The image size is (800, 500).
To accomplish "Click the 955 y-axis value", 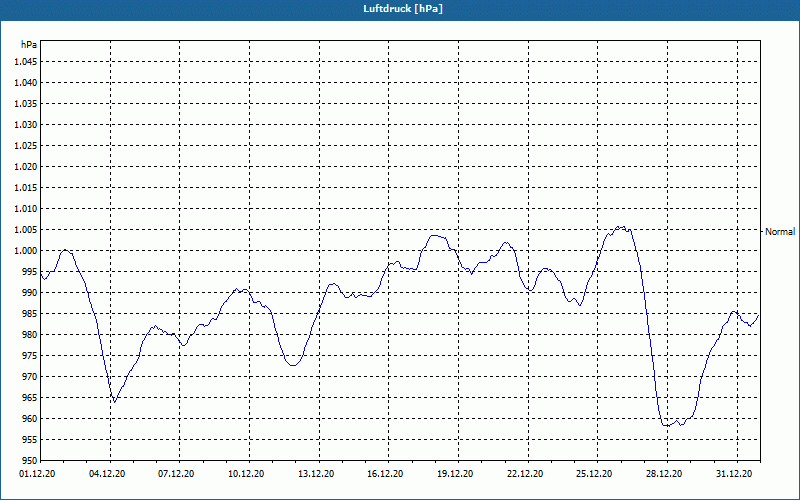I will (x=30, y=439).
